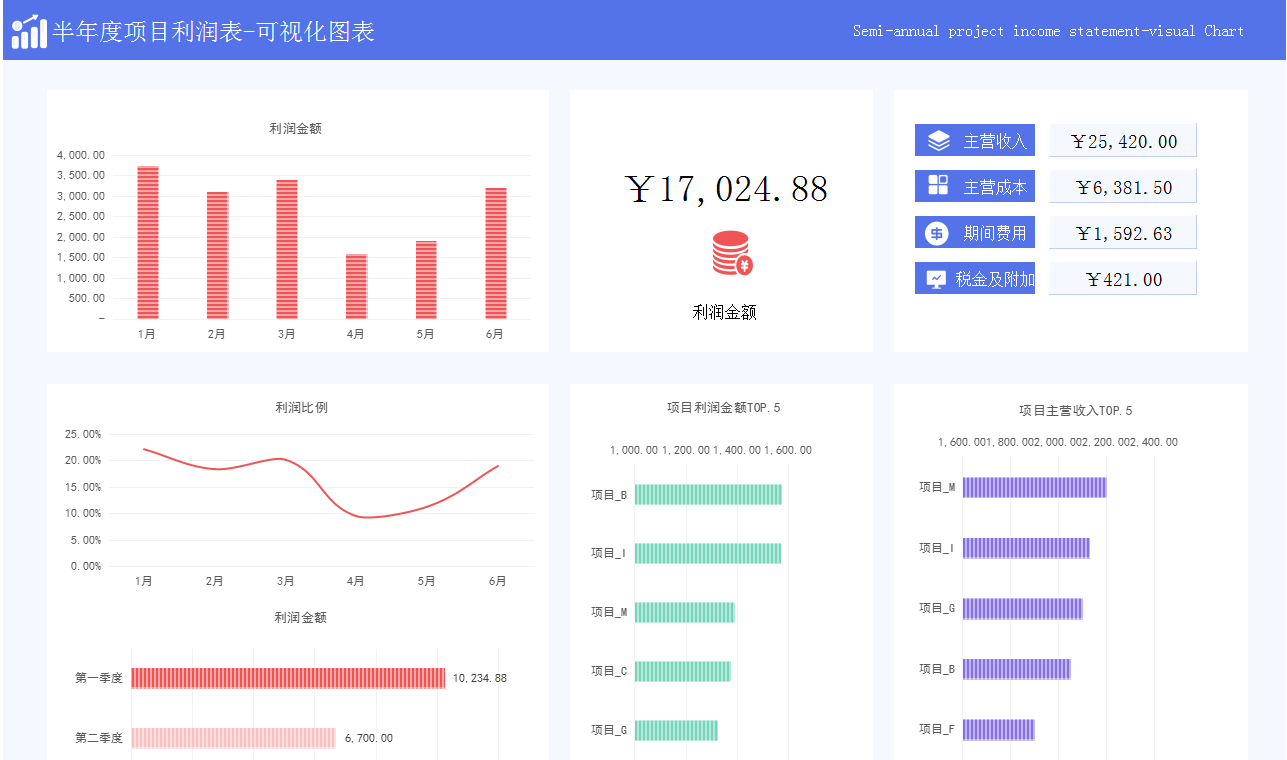The width and height of the screenshot is (1287, 760).
Task: Select the 主营收入 label button
Action: coord(975,141)
